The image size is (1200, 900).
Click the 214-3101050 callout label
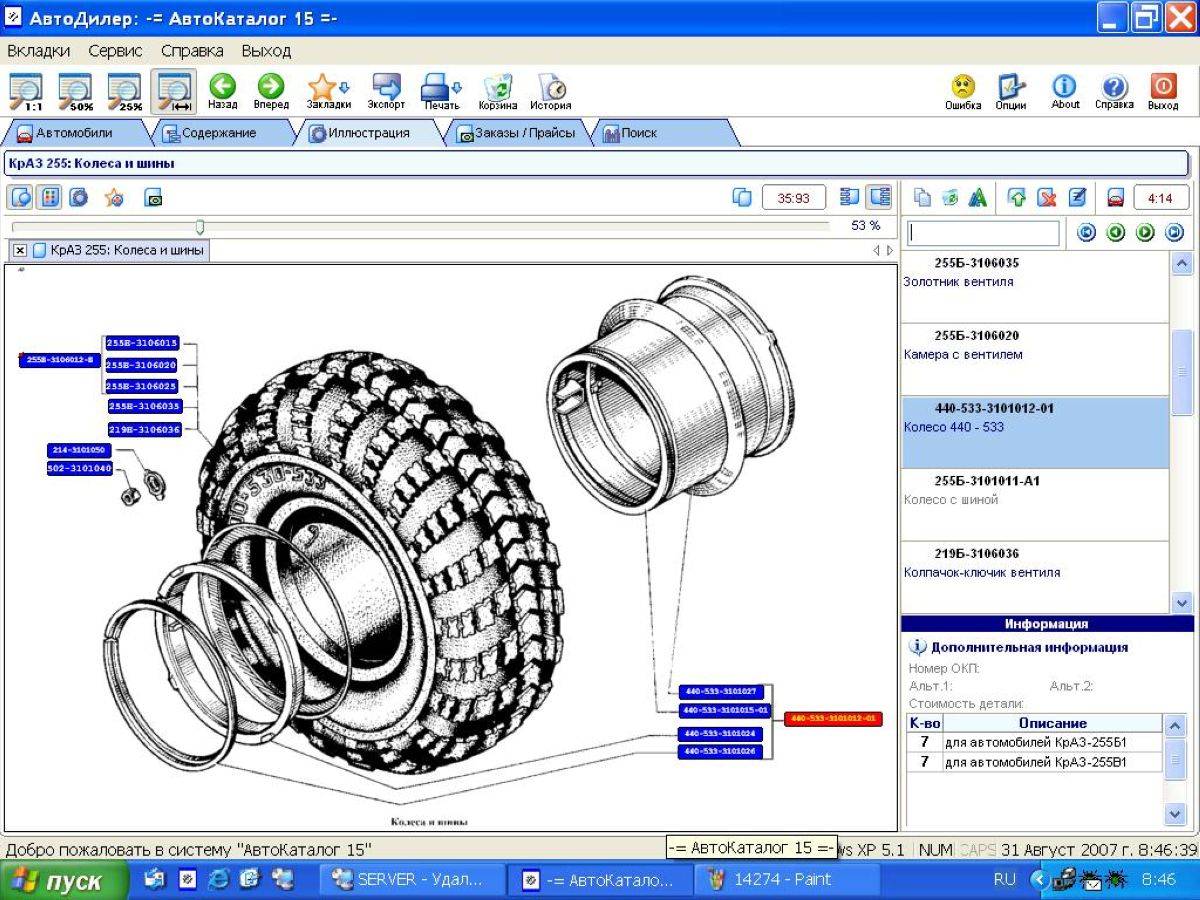click(x=80, y=450)
